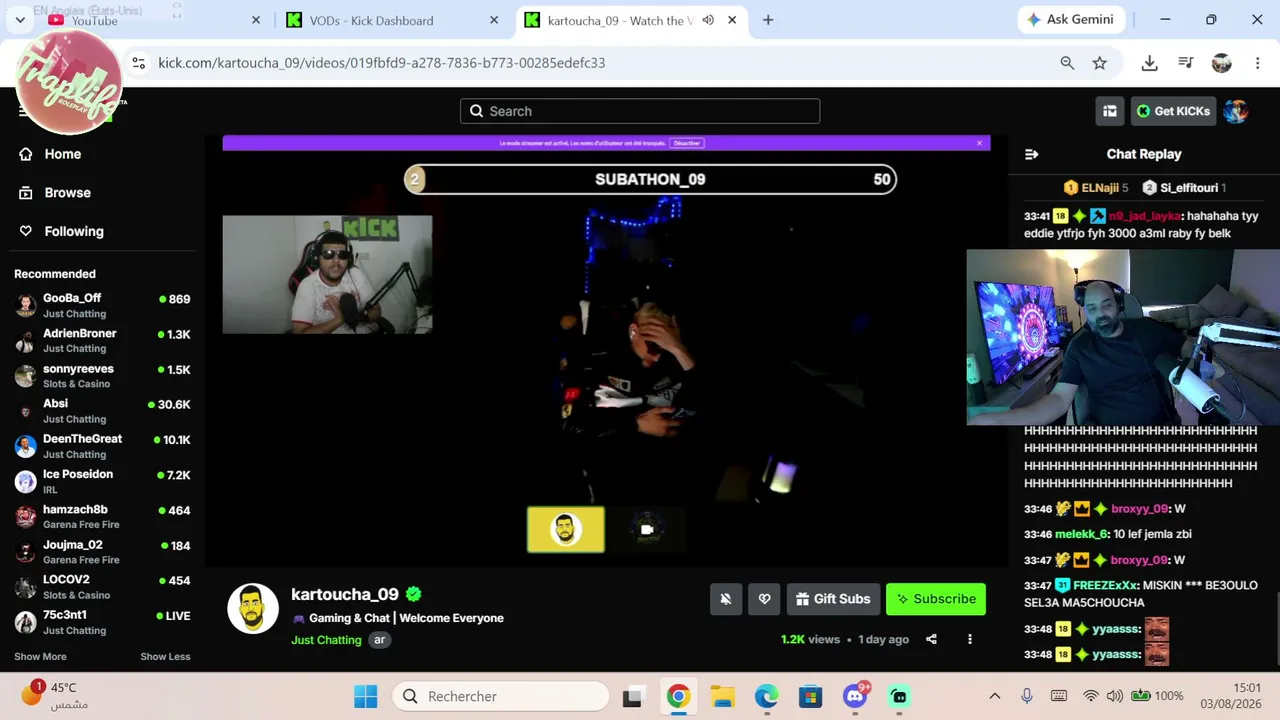
Task: Bookmark this page with the star icon
Action: coord(1100,63)
